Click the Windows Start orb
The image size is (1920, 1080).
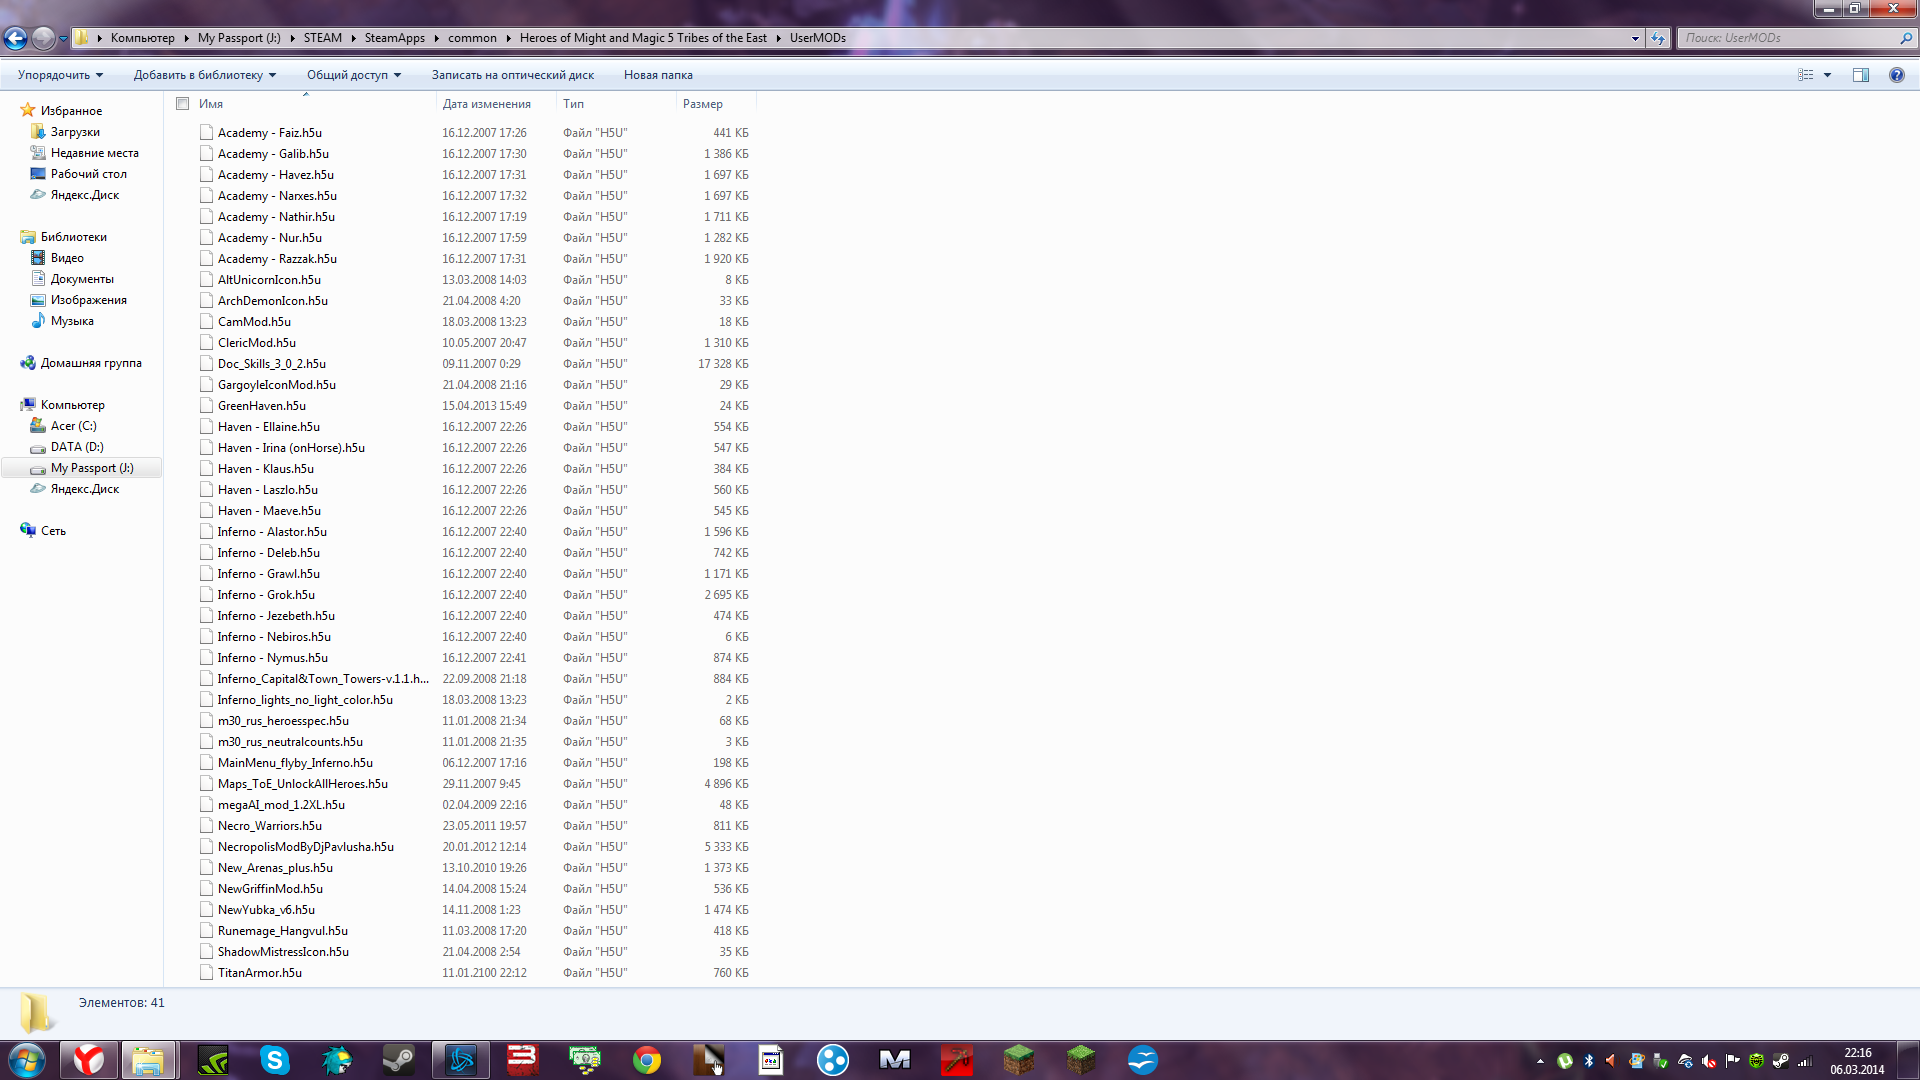27,1060
